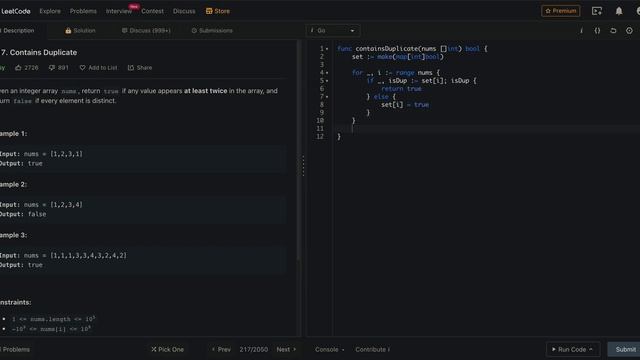Screen dimensions: 640x360
Task: Collapse code fold arrow on line 1
Action: click(327, 49)
